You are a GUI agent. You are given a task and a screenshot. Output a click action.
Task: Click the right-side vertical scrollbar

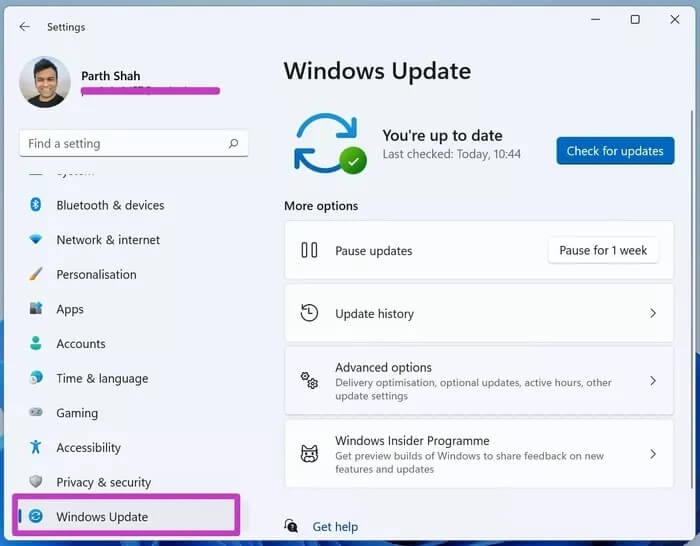tap(692, 299)
